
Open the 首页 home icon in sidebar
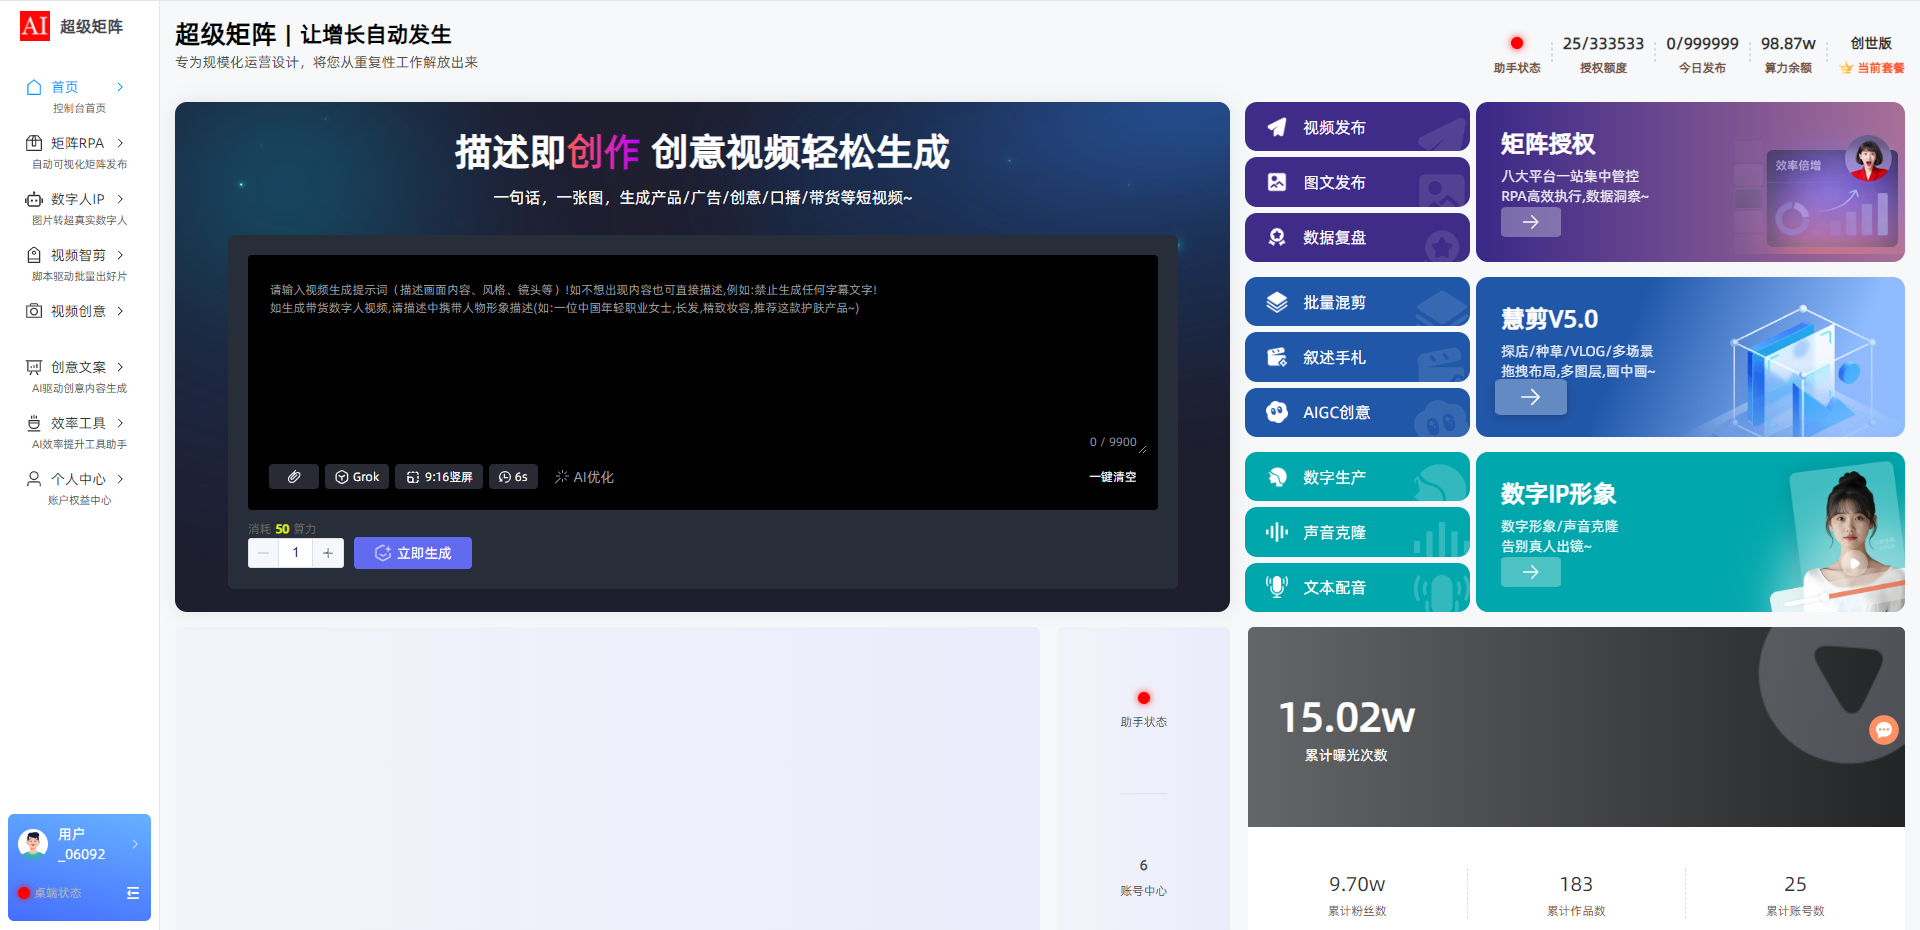pyautogui.click(x=34, y=87)
